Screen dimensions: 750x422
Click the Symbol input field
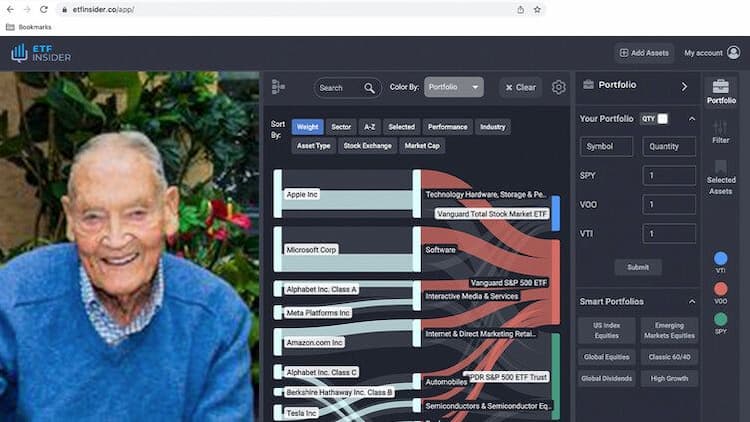[607, 146]
